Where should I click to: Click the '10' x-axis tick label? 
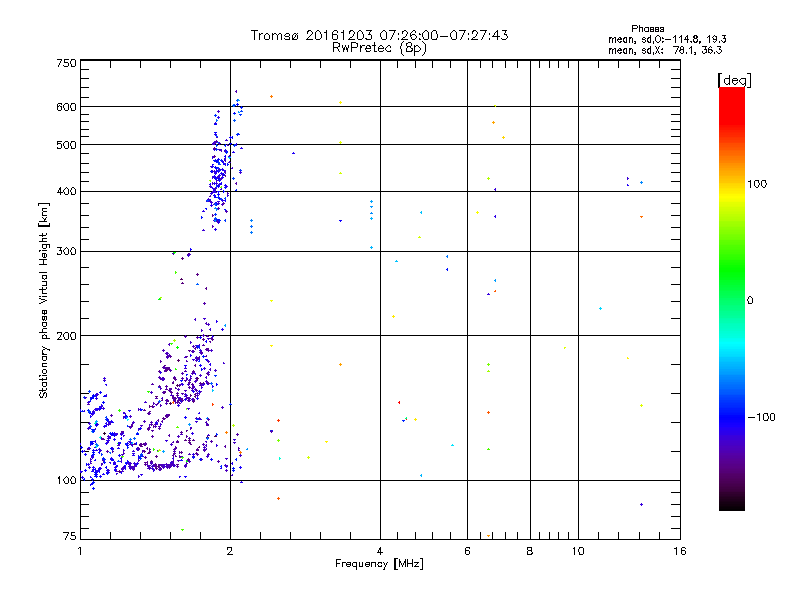point(578,551)
